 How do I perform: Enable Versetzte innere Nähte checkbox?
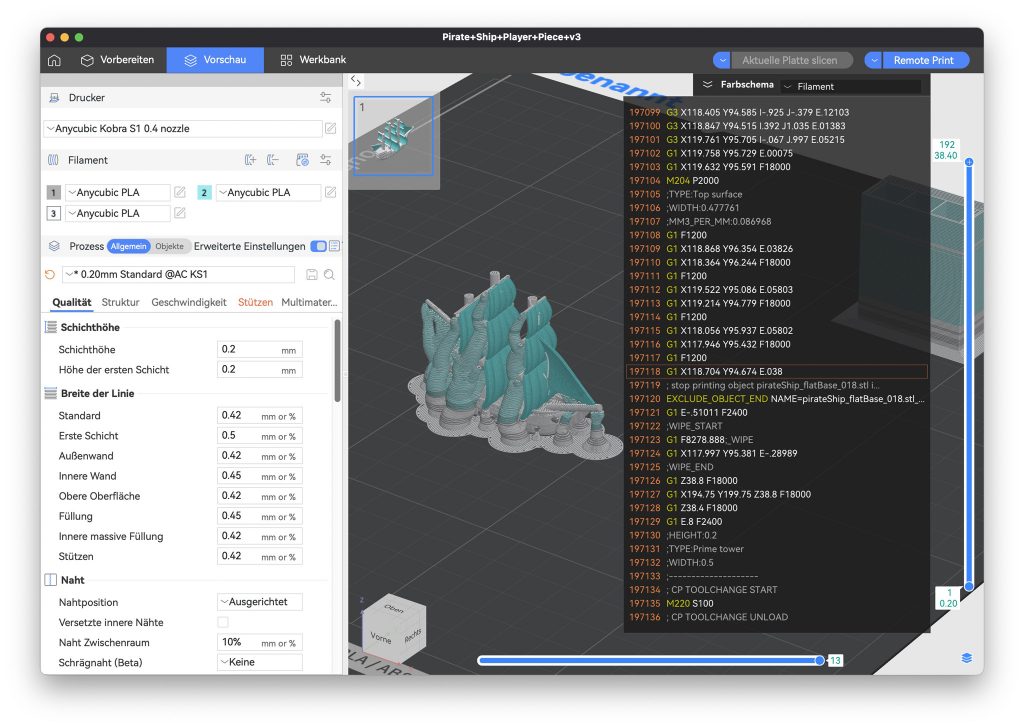pos(223,623)
